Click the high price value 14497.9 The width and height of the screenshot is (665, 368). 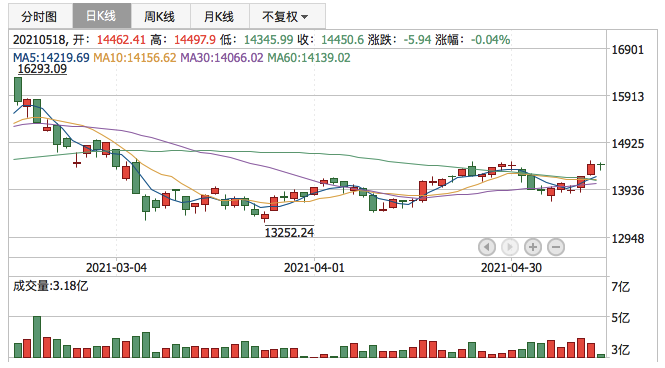pos(195,40)
